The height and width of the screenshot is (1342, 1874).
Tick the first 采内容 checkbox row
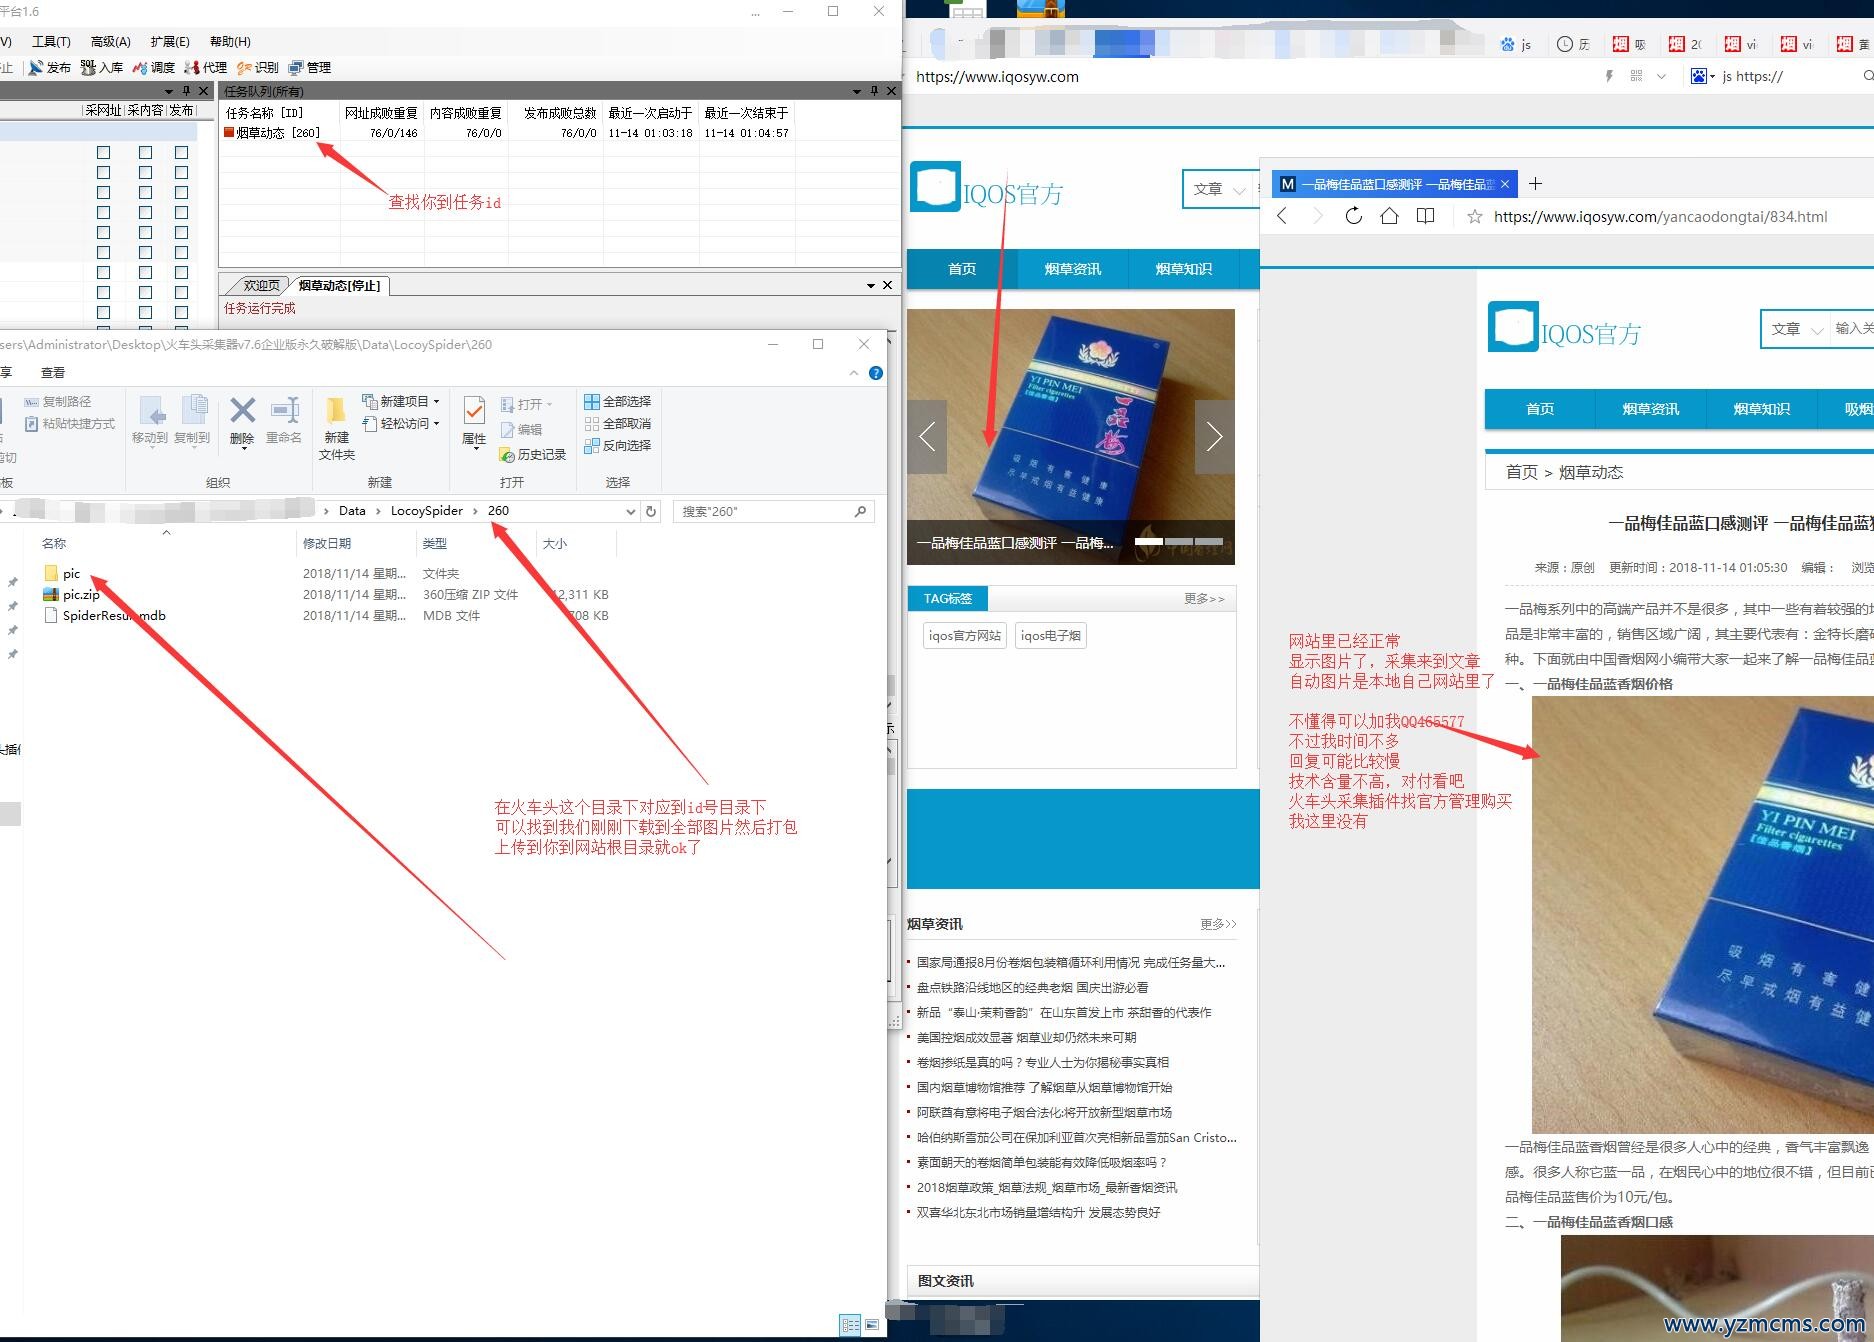(145, 153)
